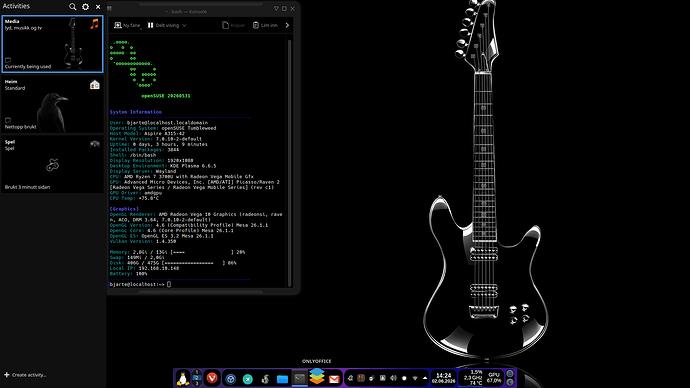The width and height of the screenshot is (690, 388).
Task: Launch ONLYOFFICE from the dock
Action: tap(317, 377)
